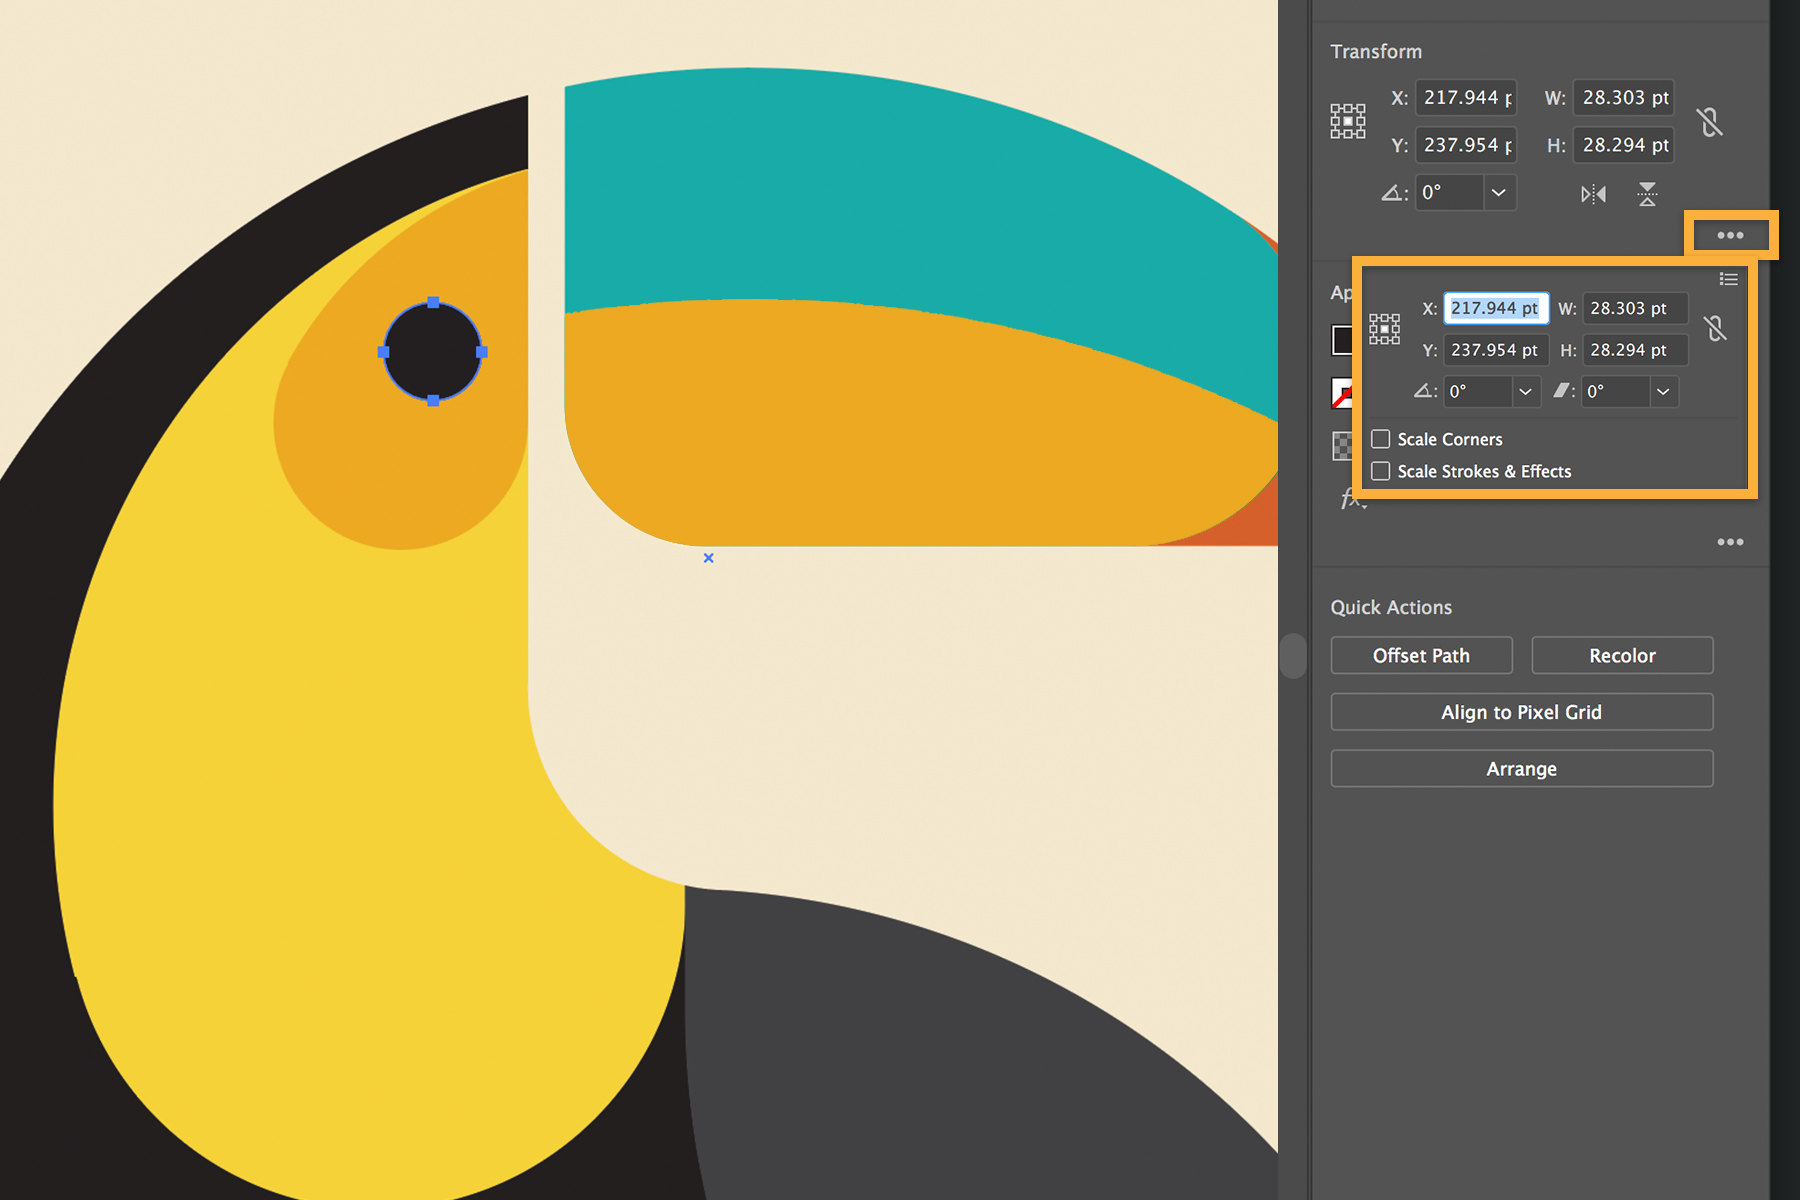Click the black fill color swatch
The width and height of the screenshot is (1800, 1200).
tap(1342, 340)
